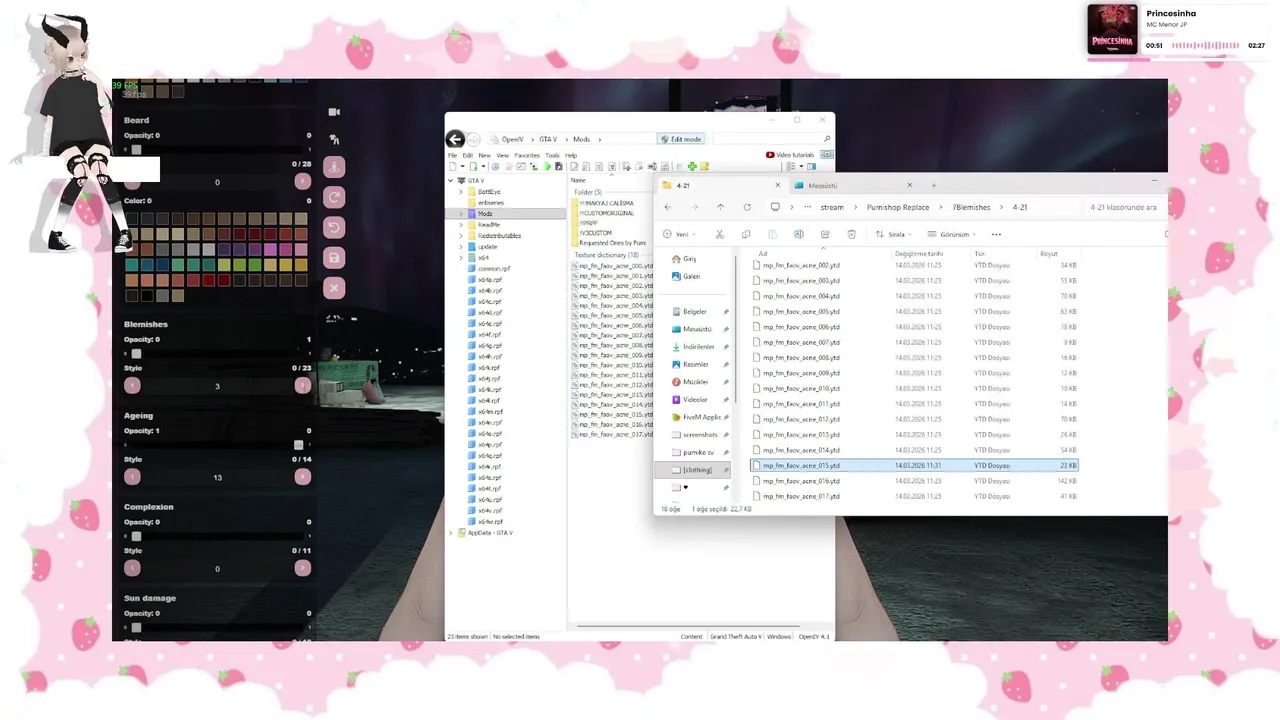Image resolution: width=1280 pixels, height=720 pixels.
Task: Select common.rpf in OpenIV tree
Action: [494, 268]
